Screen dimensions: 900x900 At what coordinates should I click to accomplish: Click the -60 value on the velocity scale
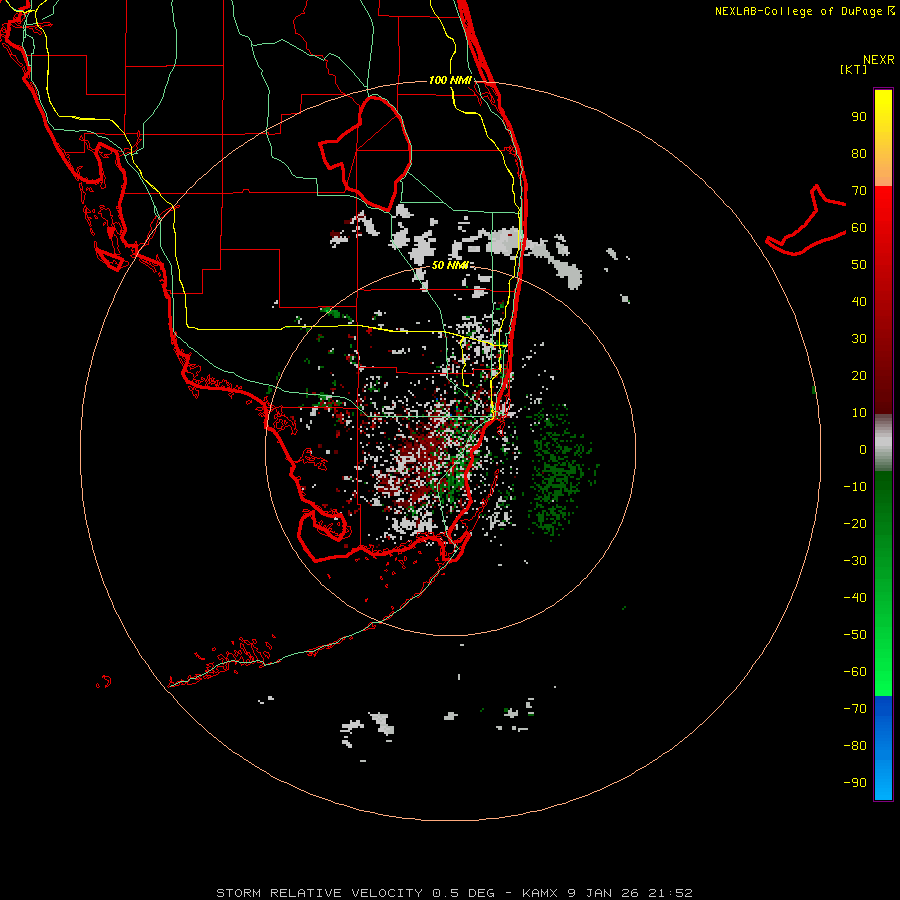(x=855, y=672)
